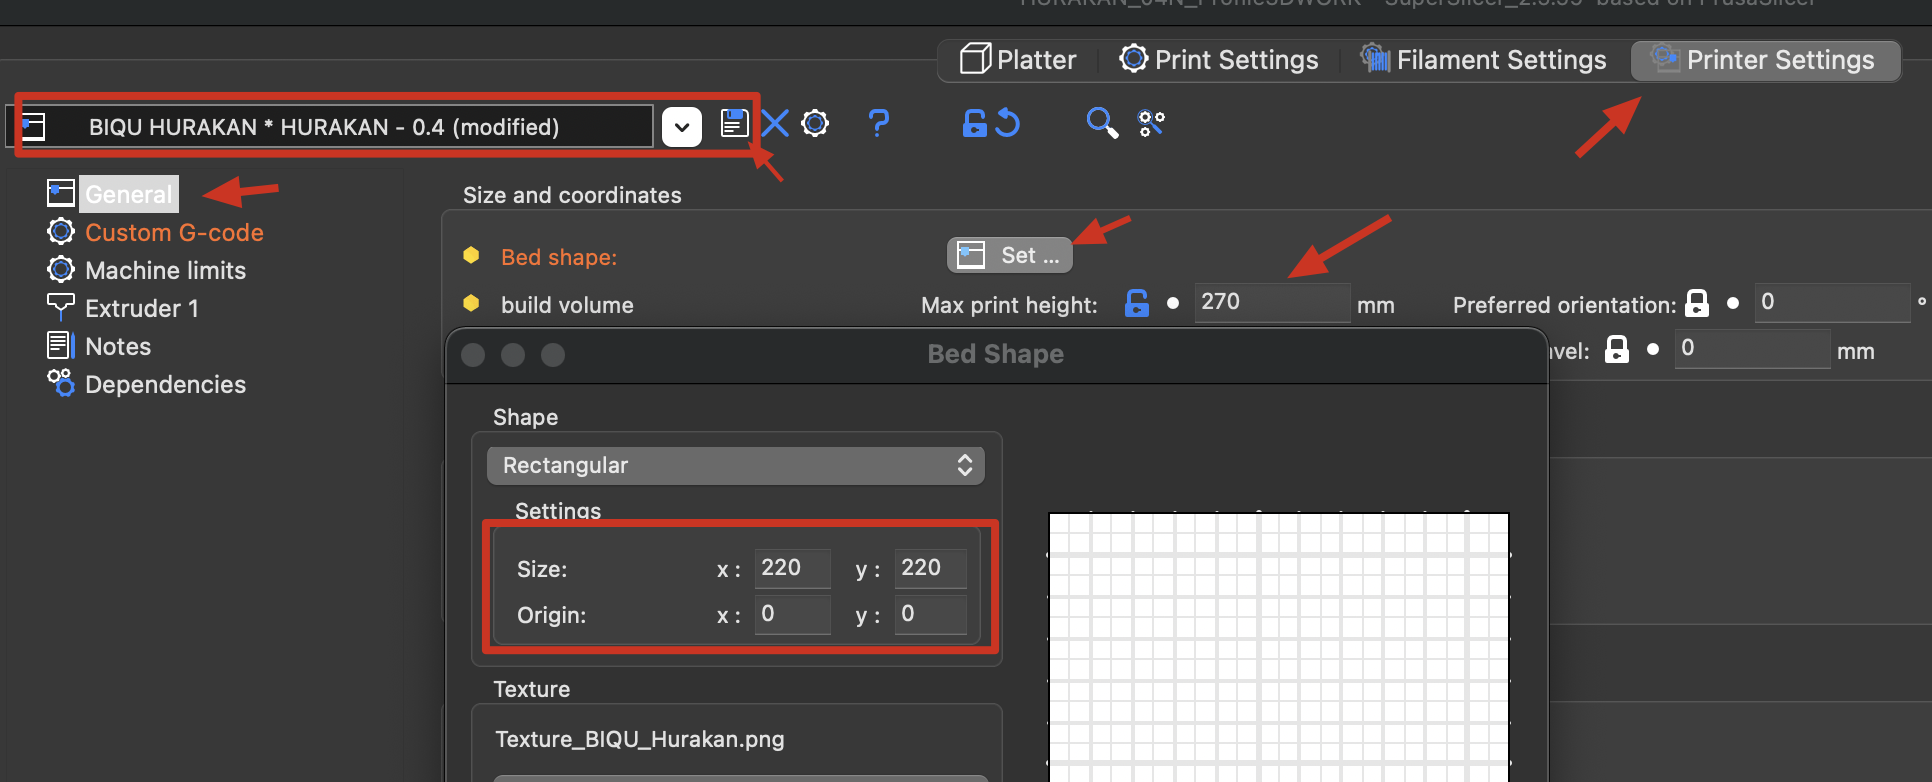
Task: Click the save preset floppy disk icon
Action: pyautogui.click(x=734, y=124)
